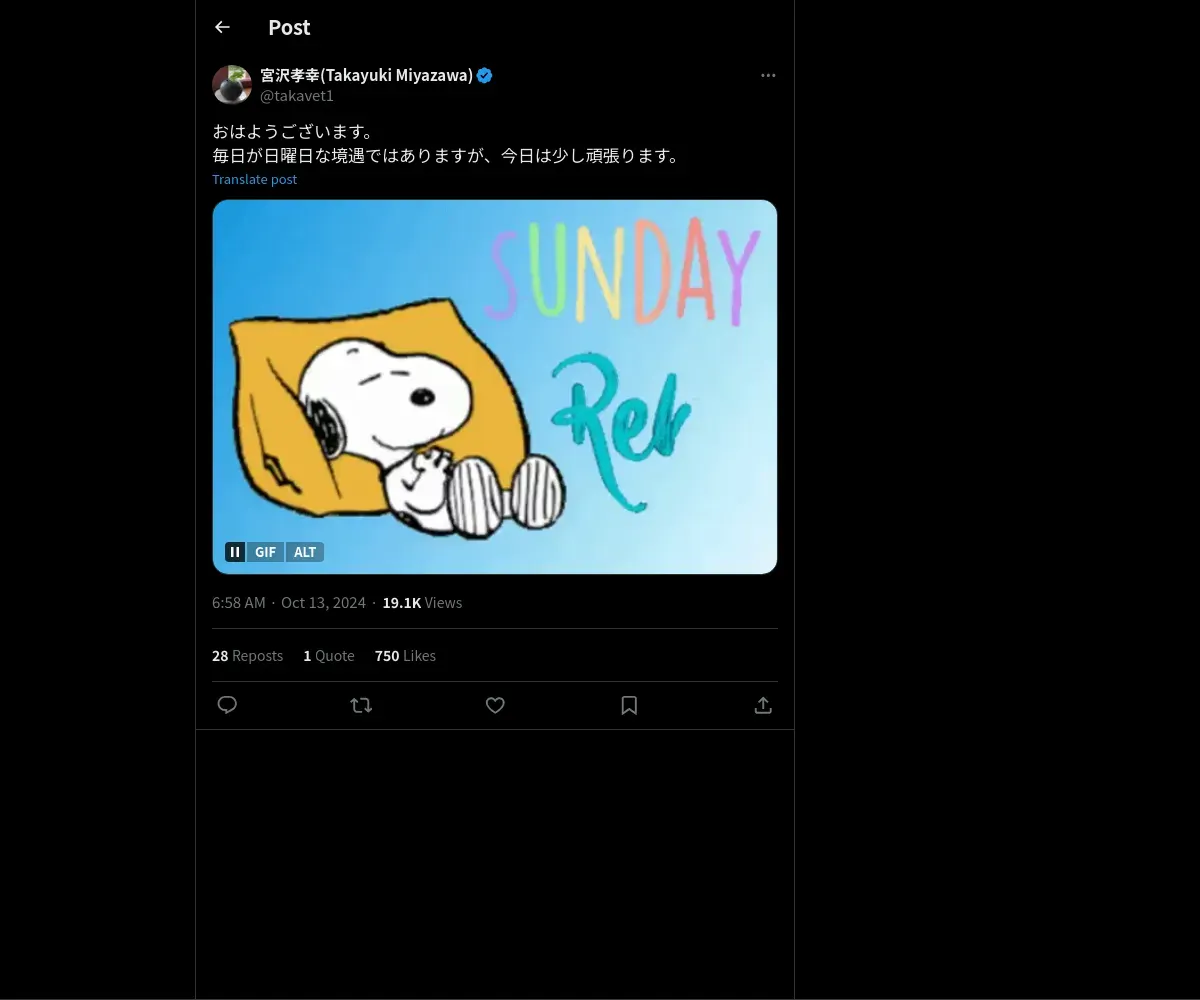View the 1 Quote list
1200x1000 pixels.
[329, 655]
